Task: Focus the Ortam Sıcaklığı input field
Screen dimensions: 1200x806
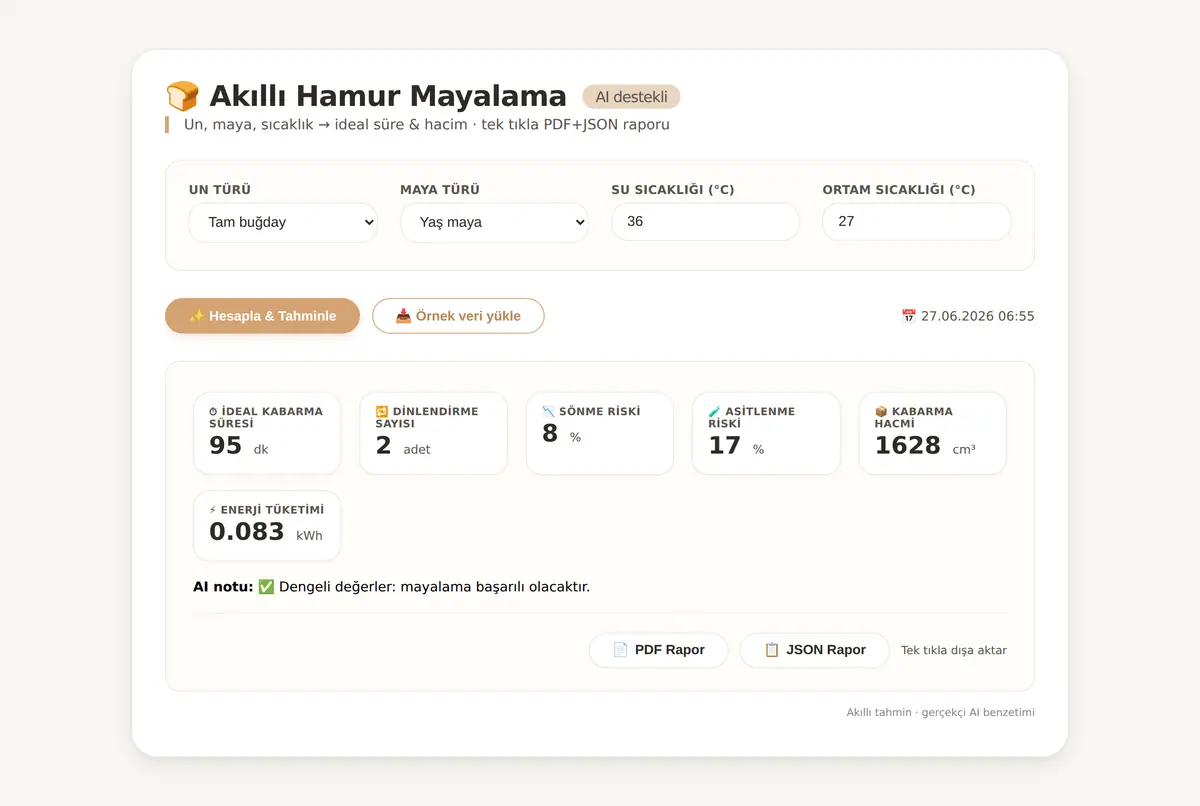Action: click(x=916, y=221)
